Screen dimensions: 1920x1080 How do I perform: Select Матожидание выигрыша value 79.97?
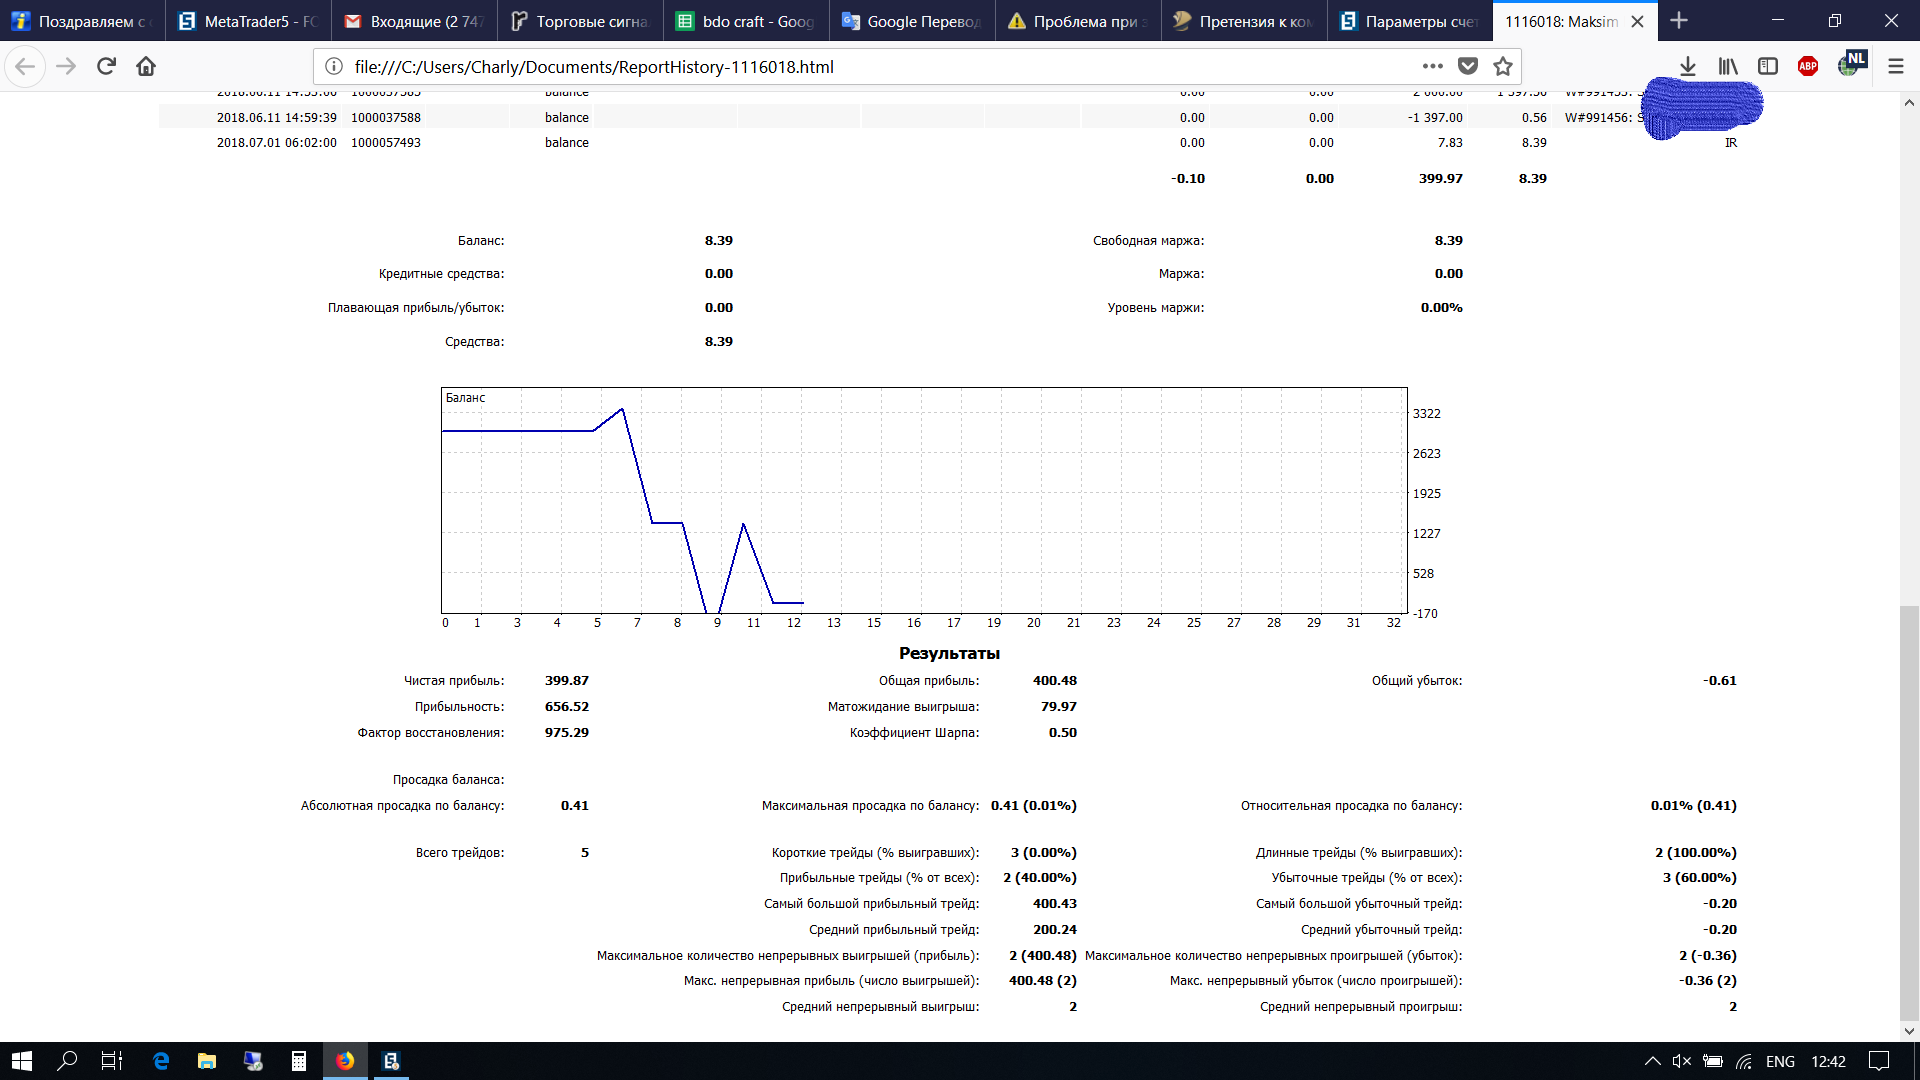pos(1059,706)
